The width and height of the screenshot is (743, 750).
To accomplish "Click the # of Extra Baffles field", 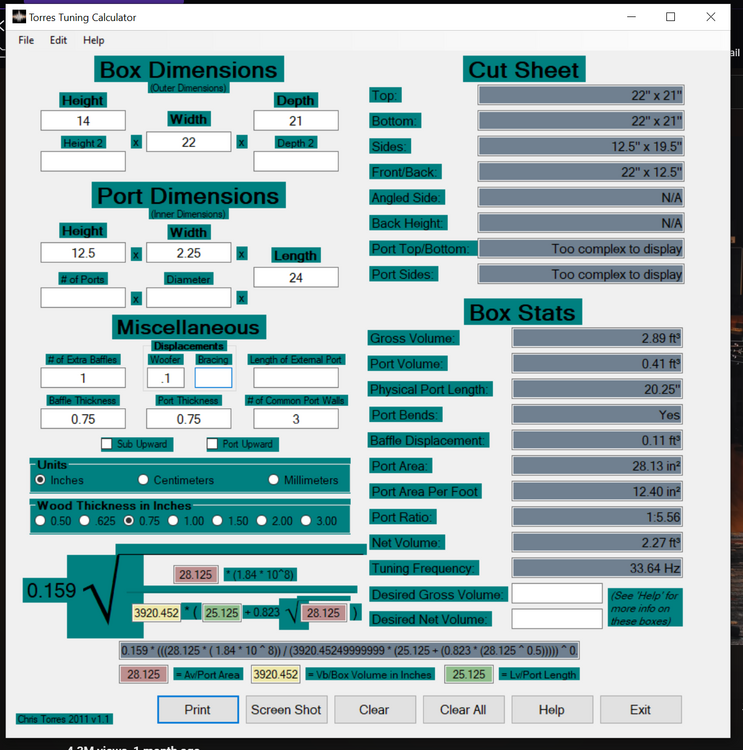I will (83, 378).
